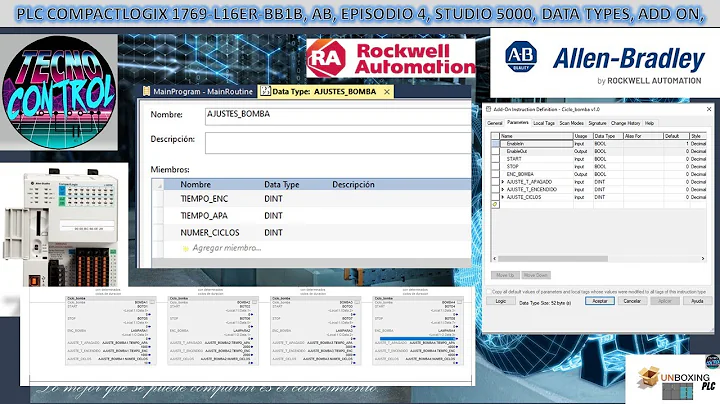Viewport: 720px width, 404px height.
Task: Open the ellipsis button on BOMBA4 block
Action: [460, 302]
